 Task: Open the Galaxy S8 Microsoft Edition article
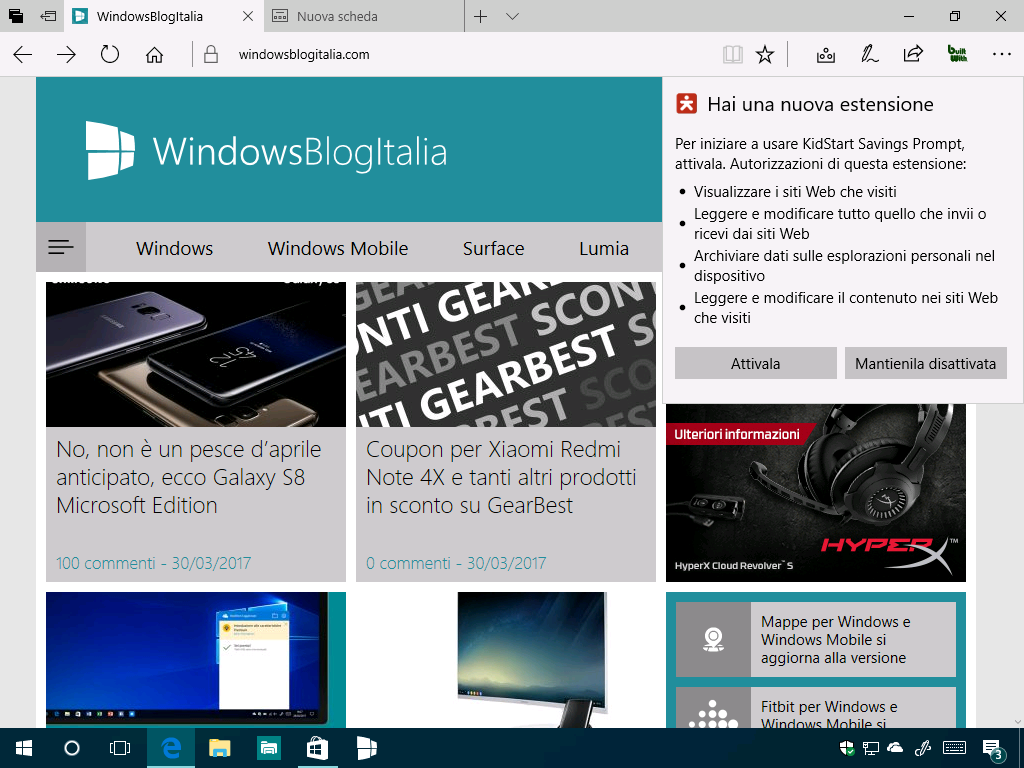pyautogui.click(x=189, y=477)
